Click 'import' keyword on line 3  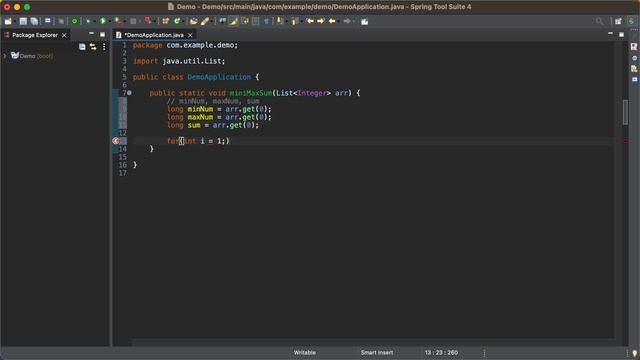tap(145, 61)
